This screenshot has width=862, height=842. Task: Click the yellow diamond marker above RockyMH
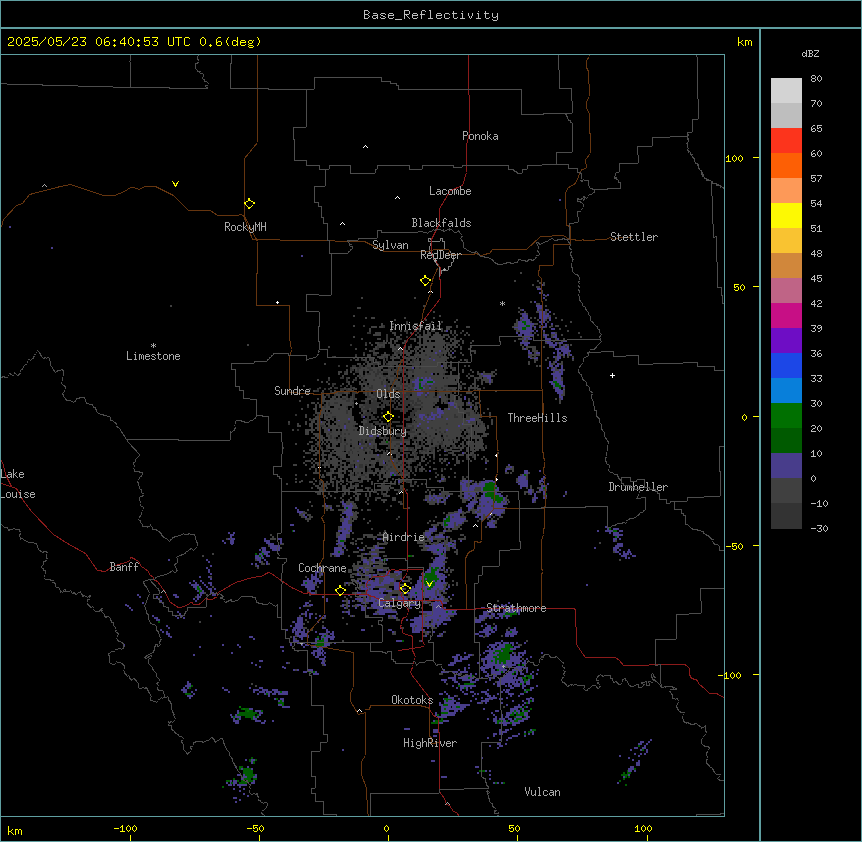point(250,204)
